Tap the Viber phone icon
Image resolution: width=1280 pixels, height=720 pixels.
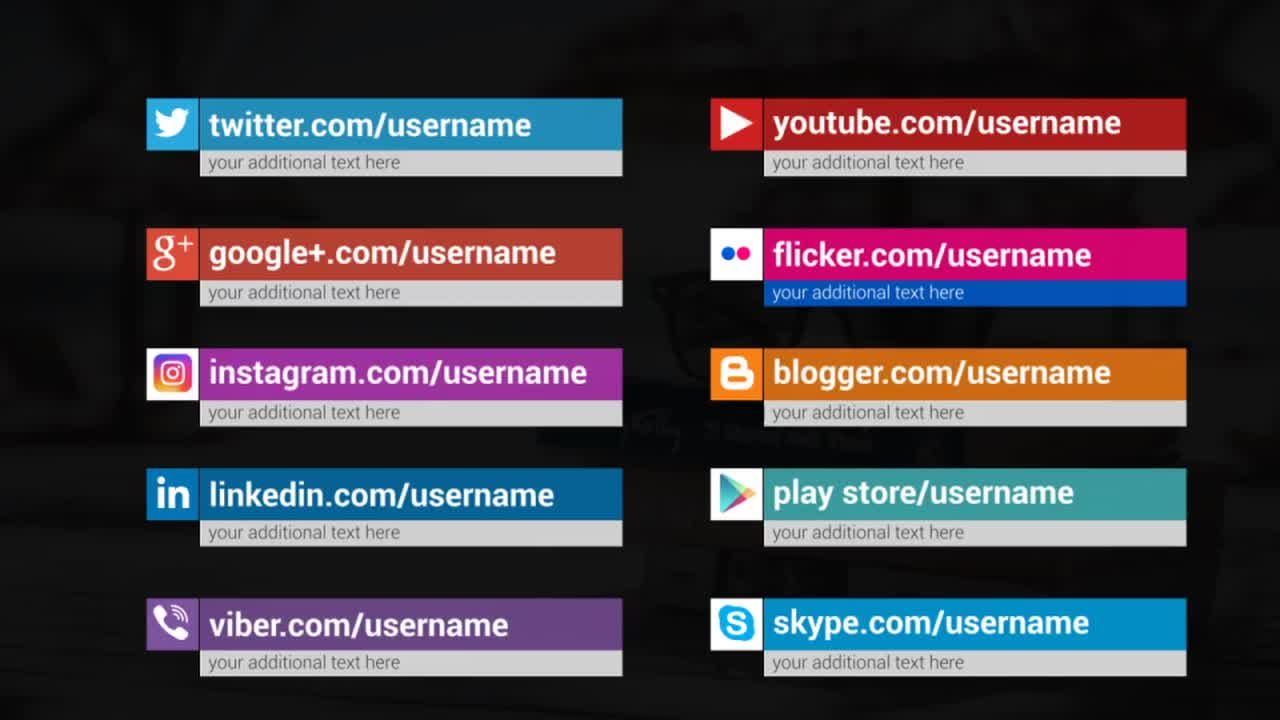point(172,624)
